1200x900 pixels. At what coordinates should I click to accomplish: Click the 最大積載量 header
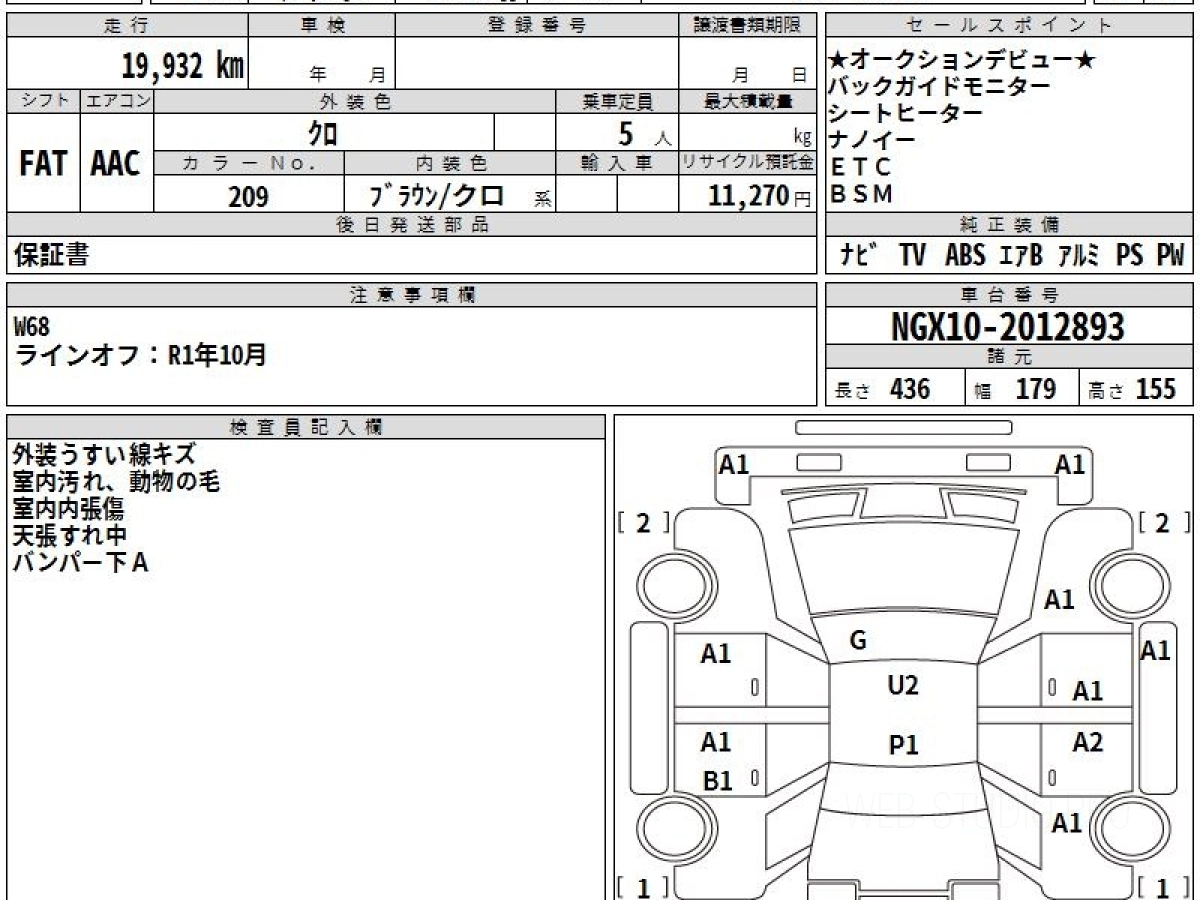pyautogui.click(x=747, y=101)
